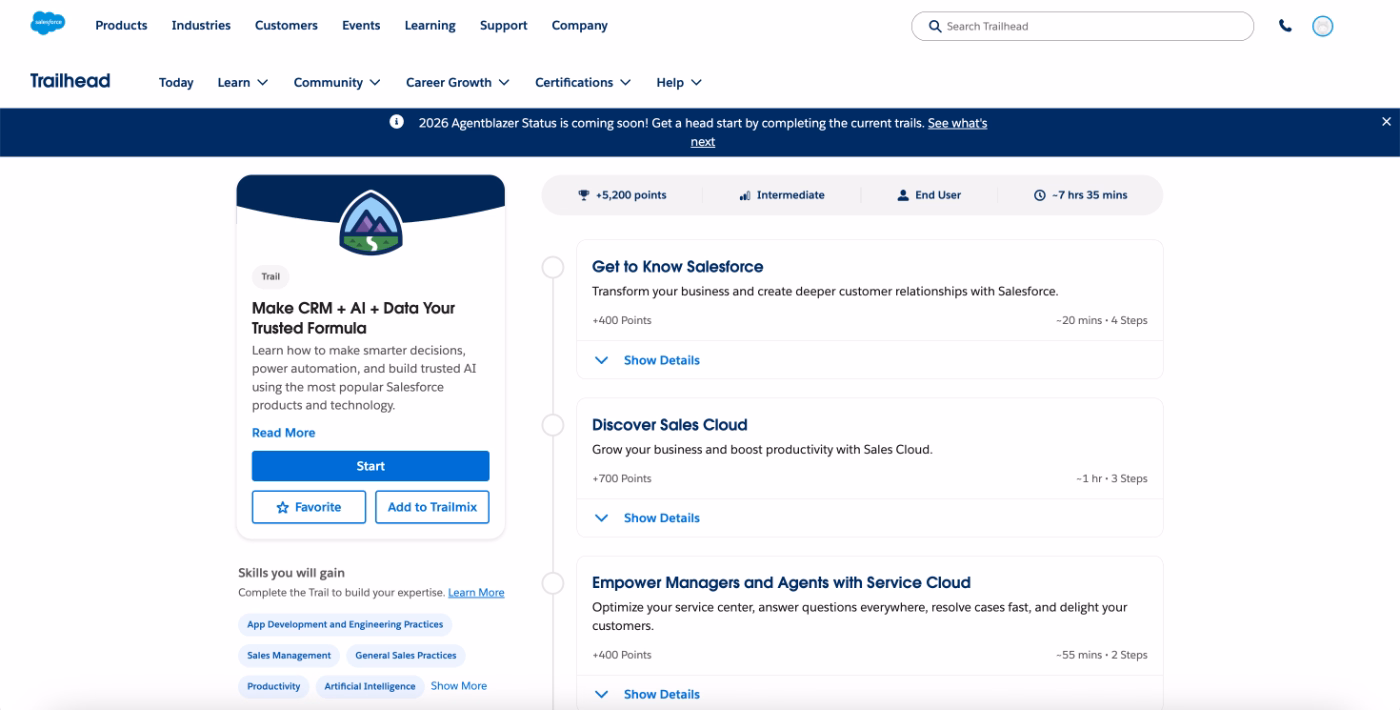Click the trophy points icon
This screenshot has width=1400, height=710.
click(x=584, y=195)
